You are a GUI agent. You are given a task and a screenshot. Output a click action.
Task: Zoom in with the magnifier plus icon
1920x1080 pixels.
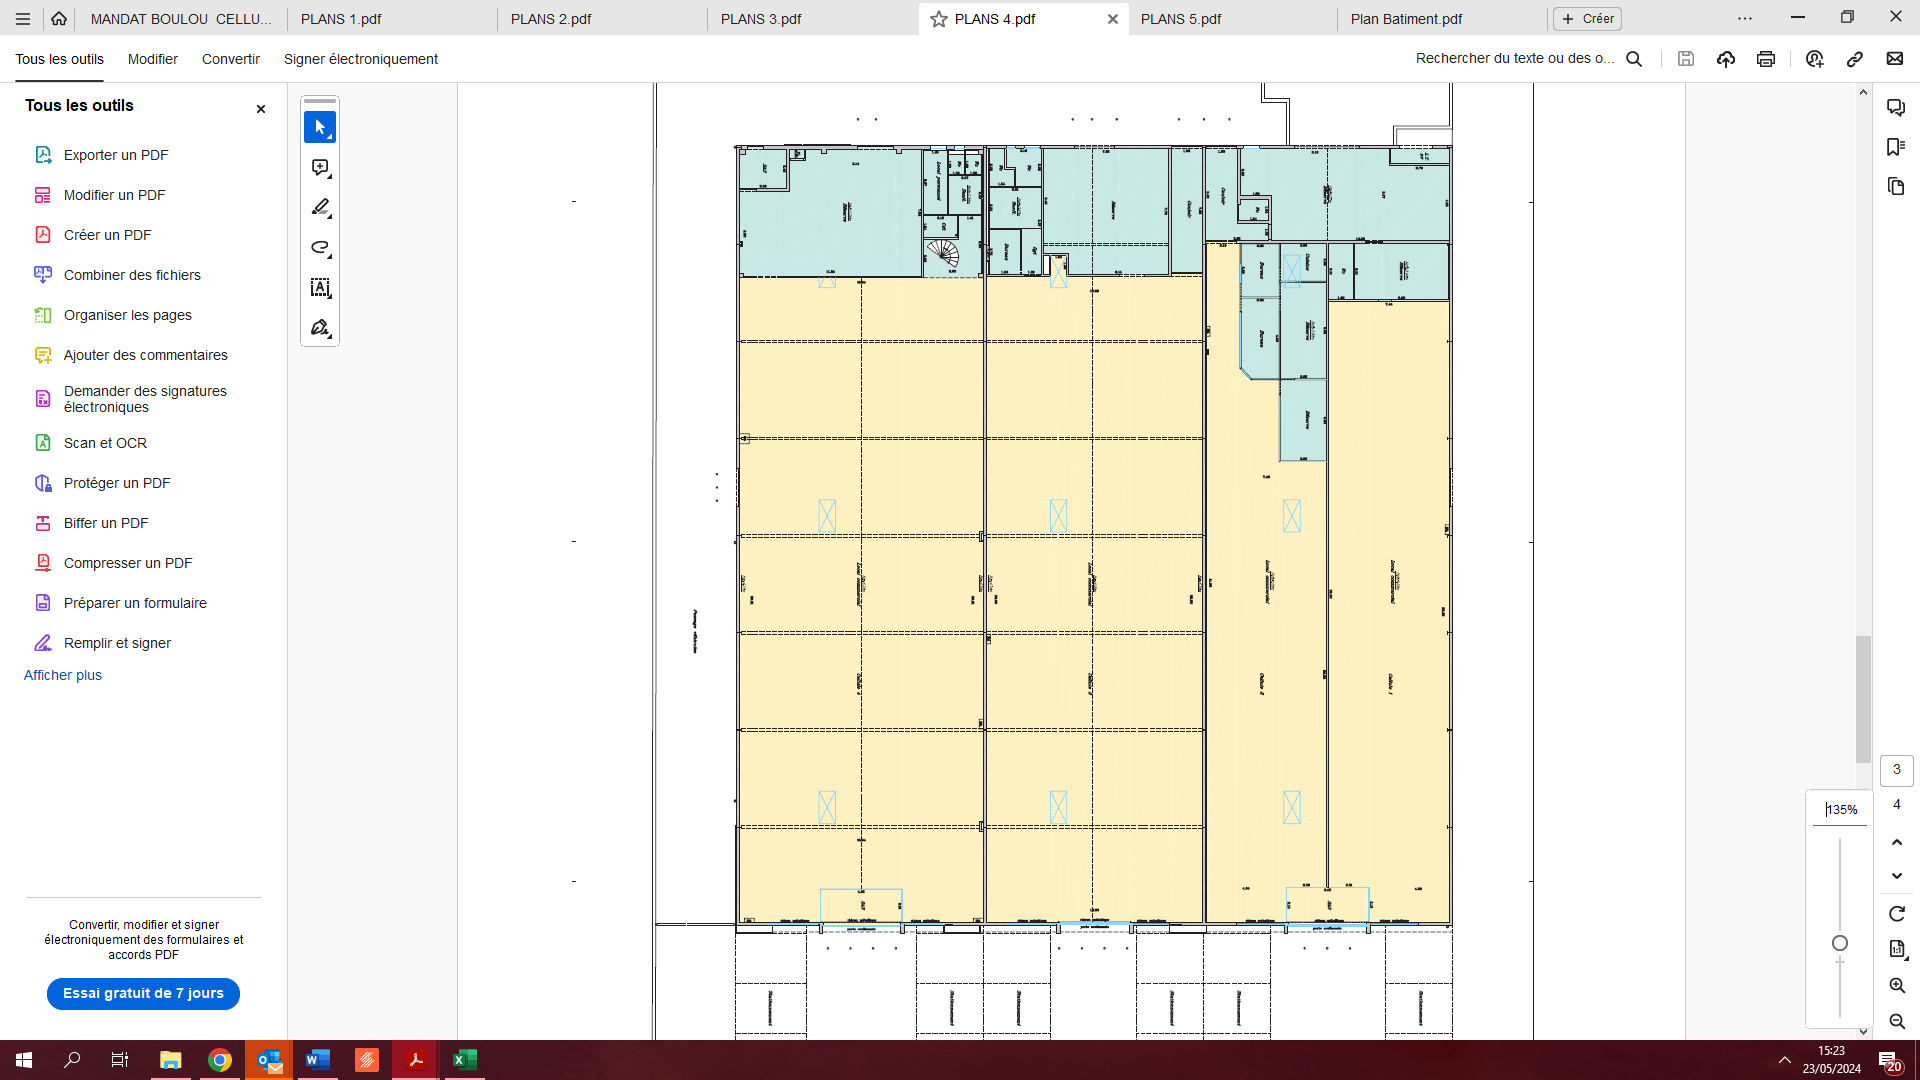[x=1897, y=986]
